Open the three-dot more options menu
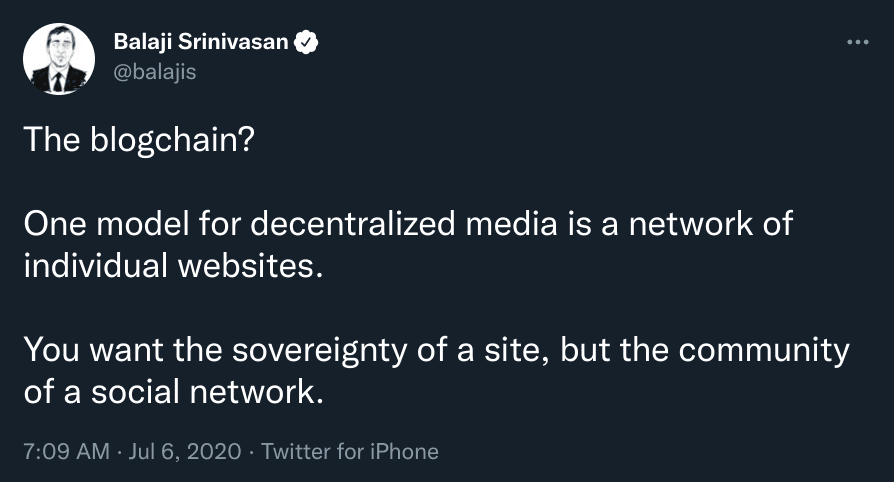This screenshot has height=482, width=894. pyautogui.click(x=858, y=42)
